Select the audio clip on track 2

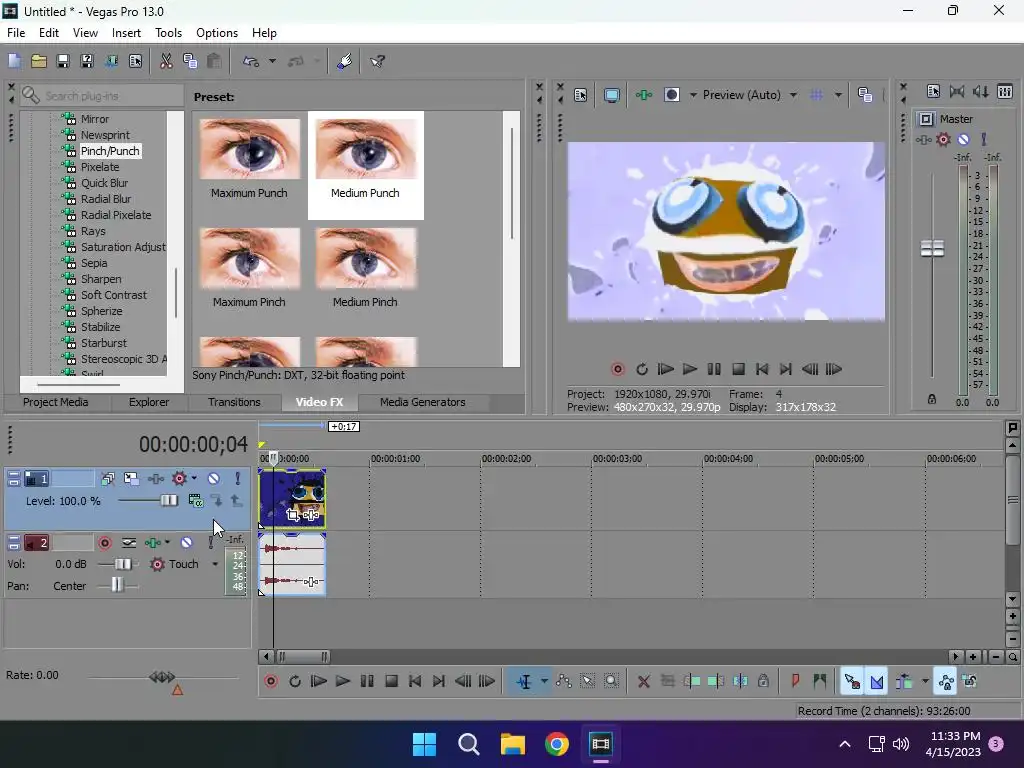[292, 564]
